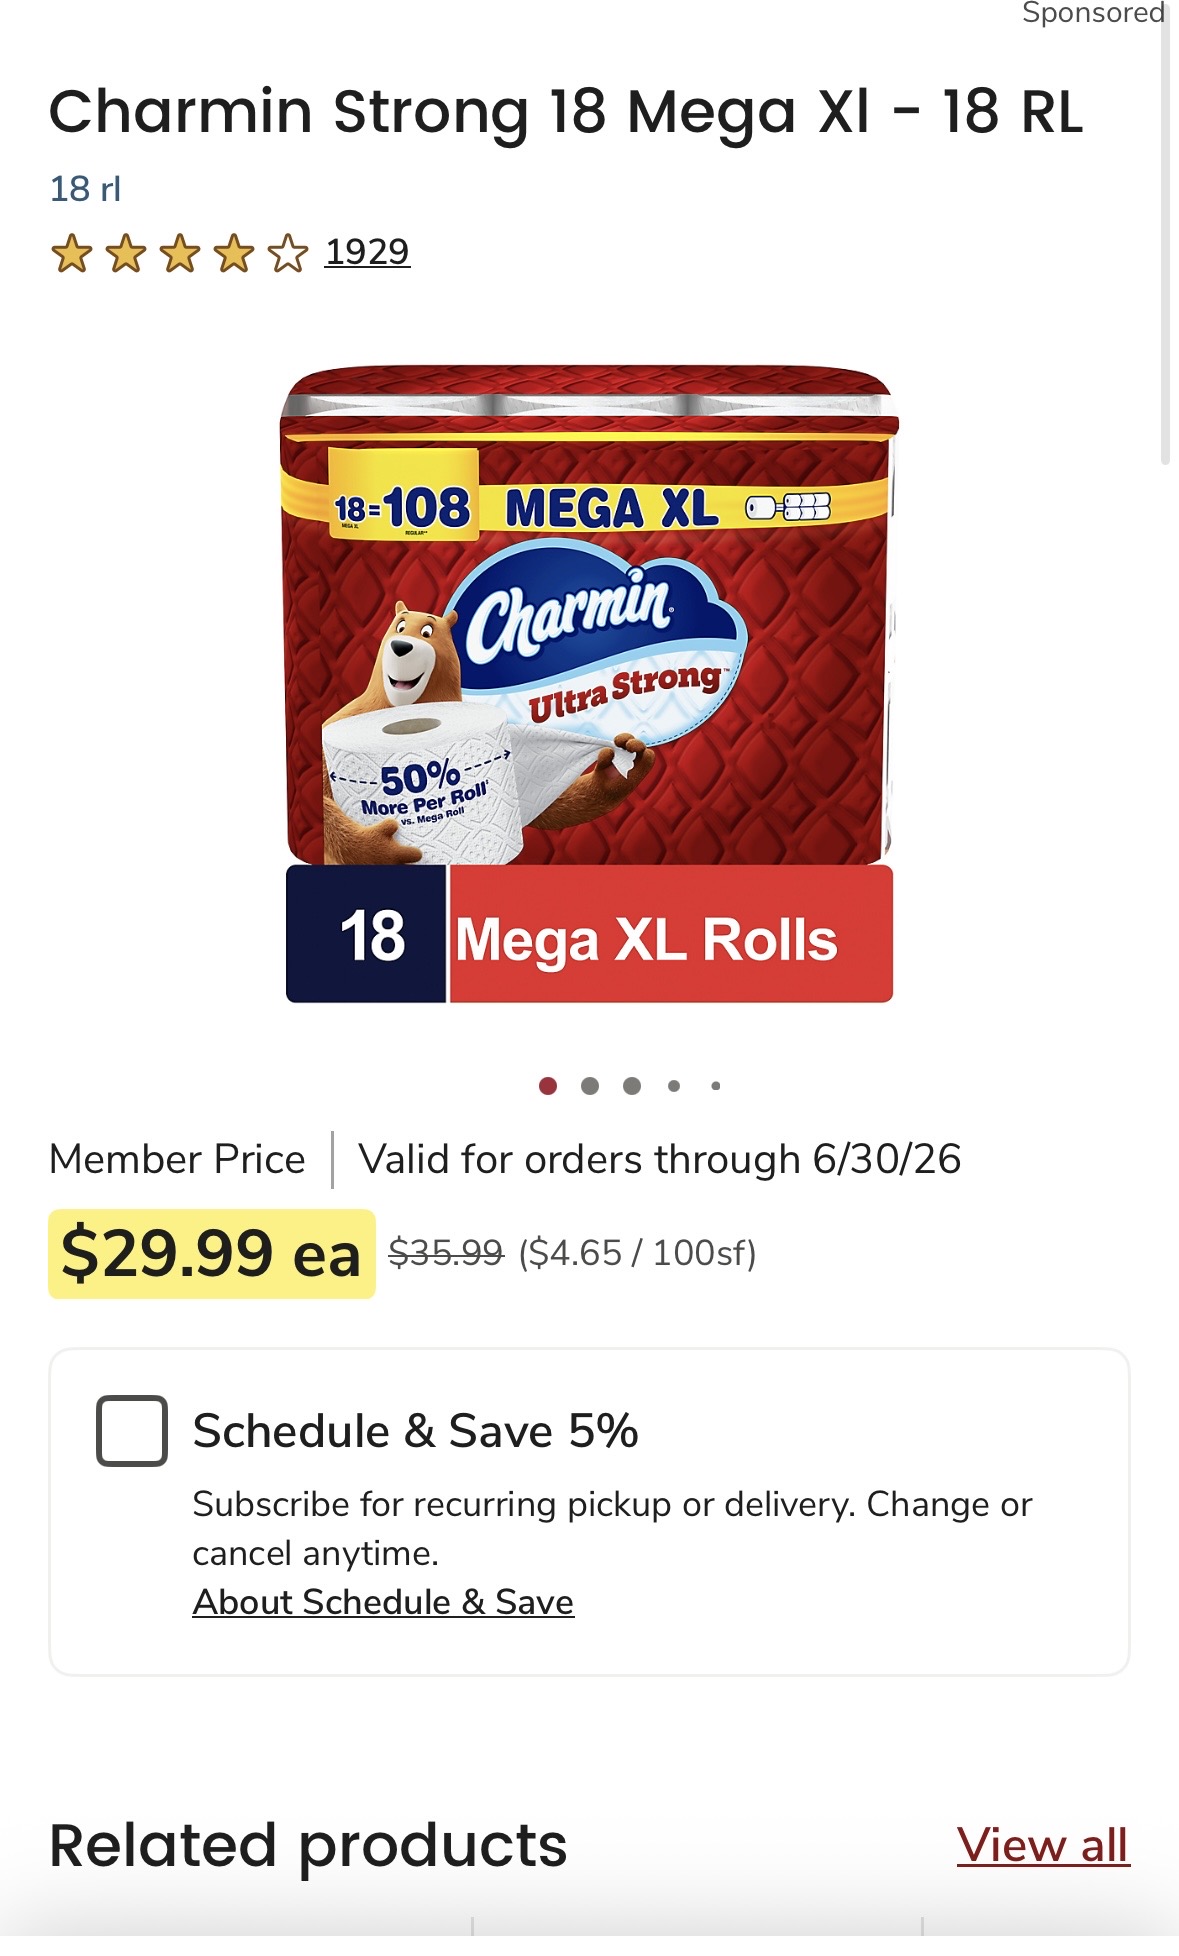
Task: Click the Schedule & Save 5% label text
Action: (415, 1430)
